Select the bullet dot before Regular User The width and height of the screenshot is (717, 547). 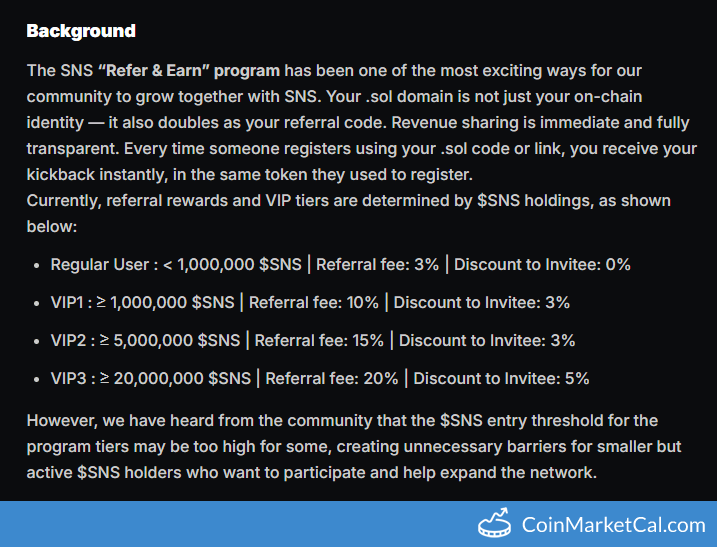click(x=36, y=265)
